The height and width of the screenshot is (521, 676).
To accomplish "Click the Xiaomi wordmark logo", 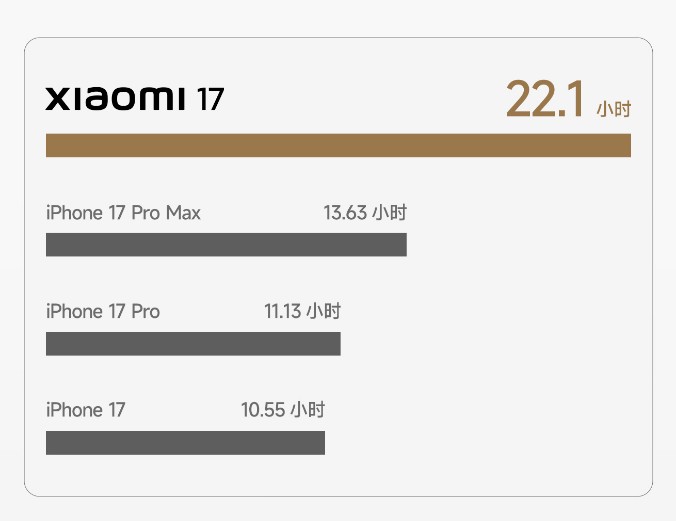I will (115, 98).
